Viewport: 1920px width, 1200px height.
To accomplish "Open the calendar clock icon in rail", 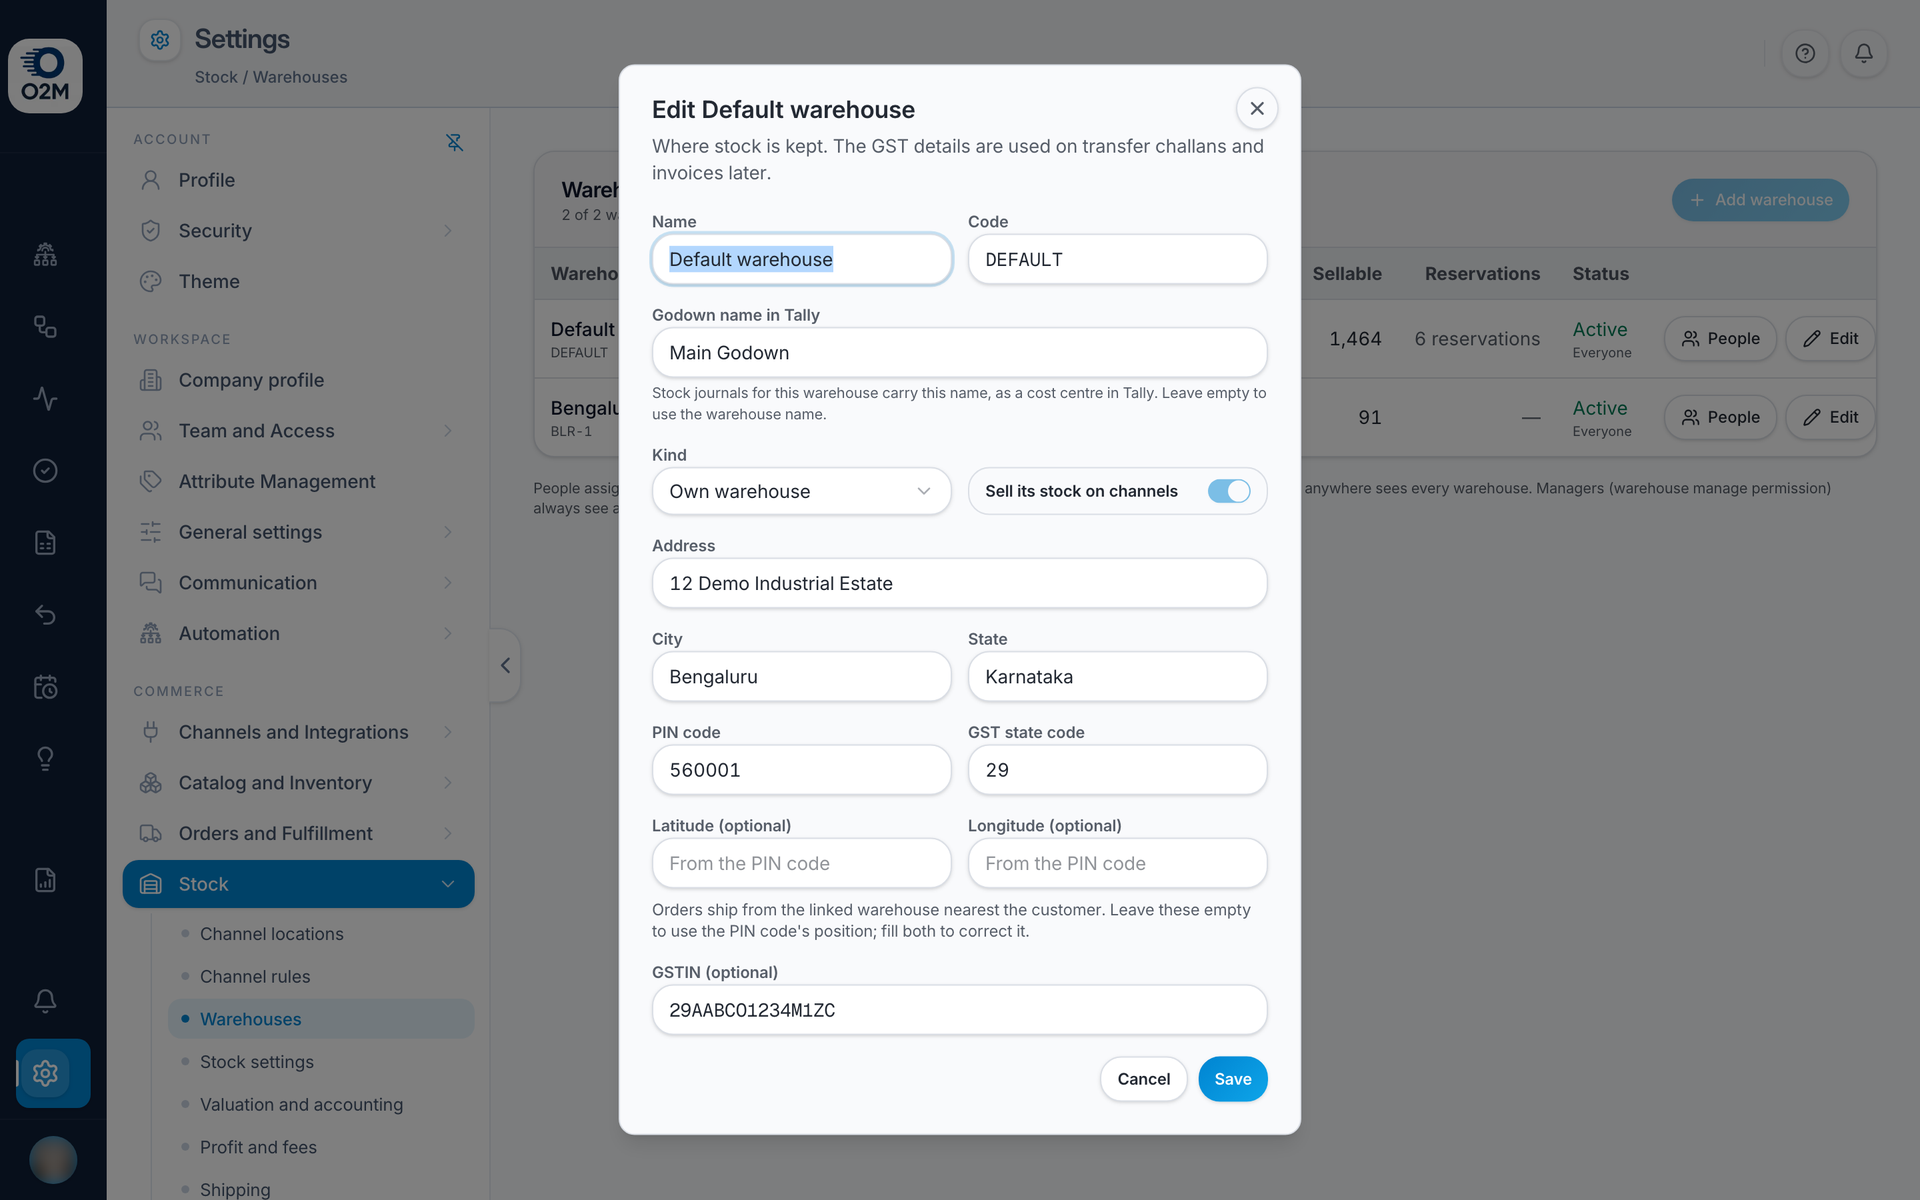I will coord(45,687).
